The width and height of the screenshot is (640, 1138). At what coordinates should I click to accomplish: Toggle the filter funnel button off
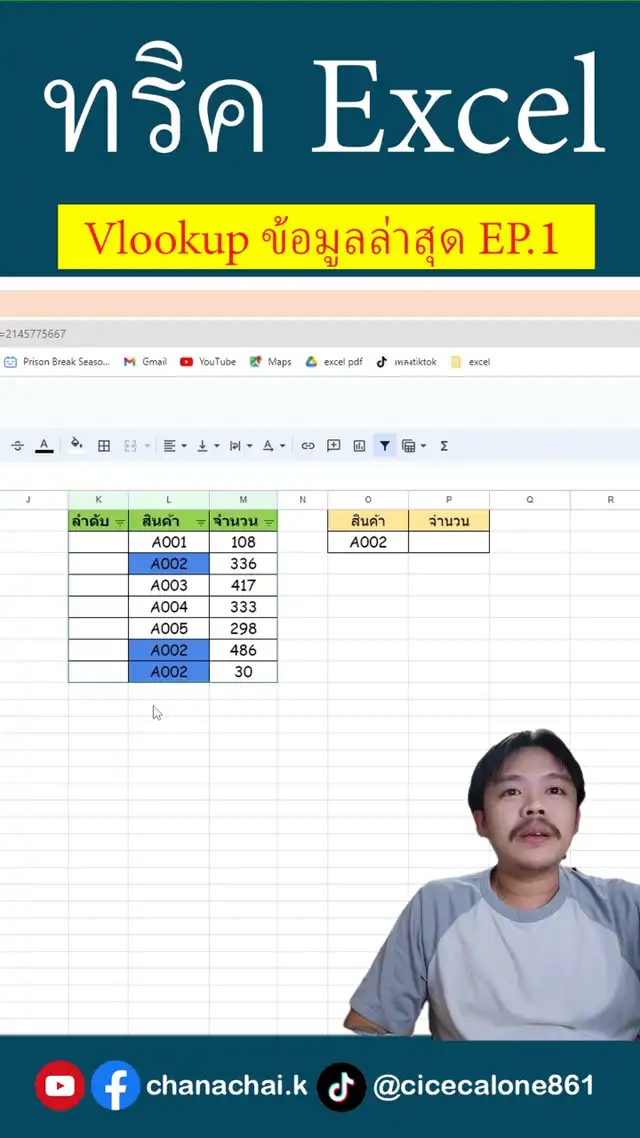pos(384,446)
